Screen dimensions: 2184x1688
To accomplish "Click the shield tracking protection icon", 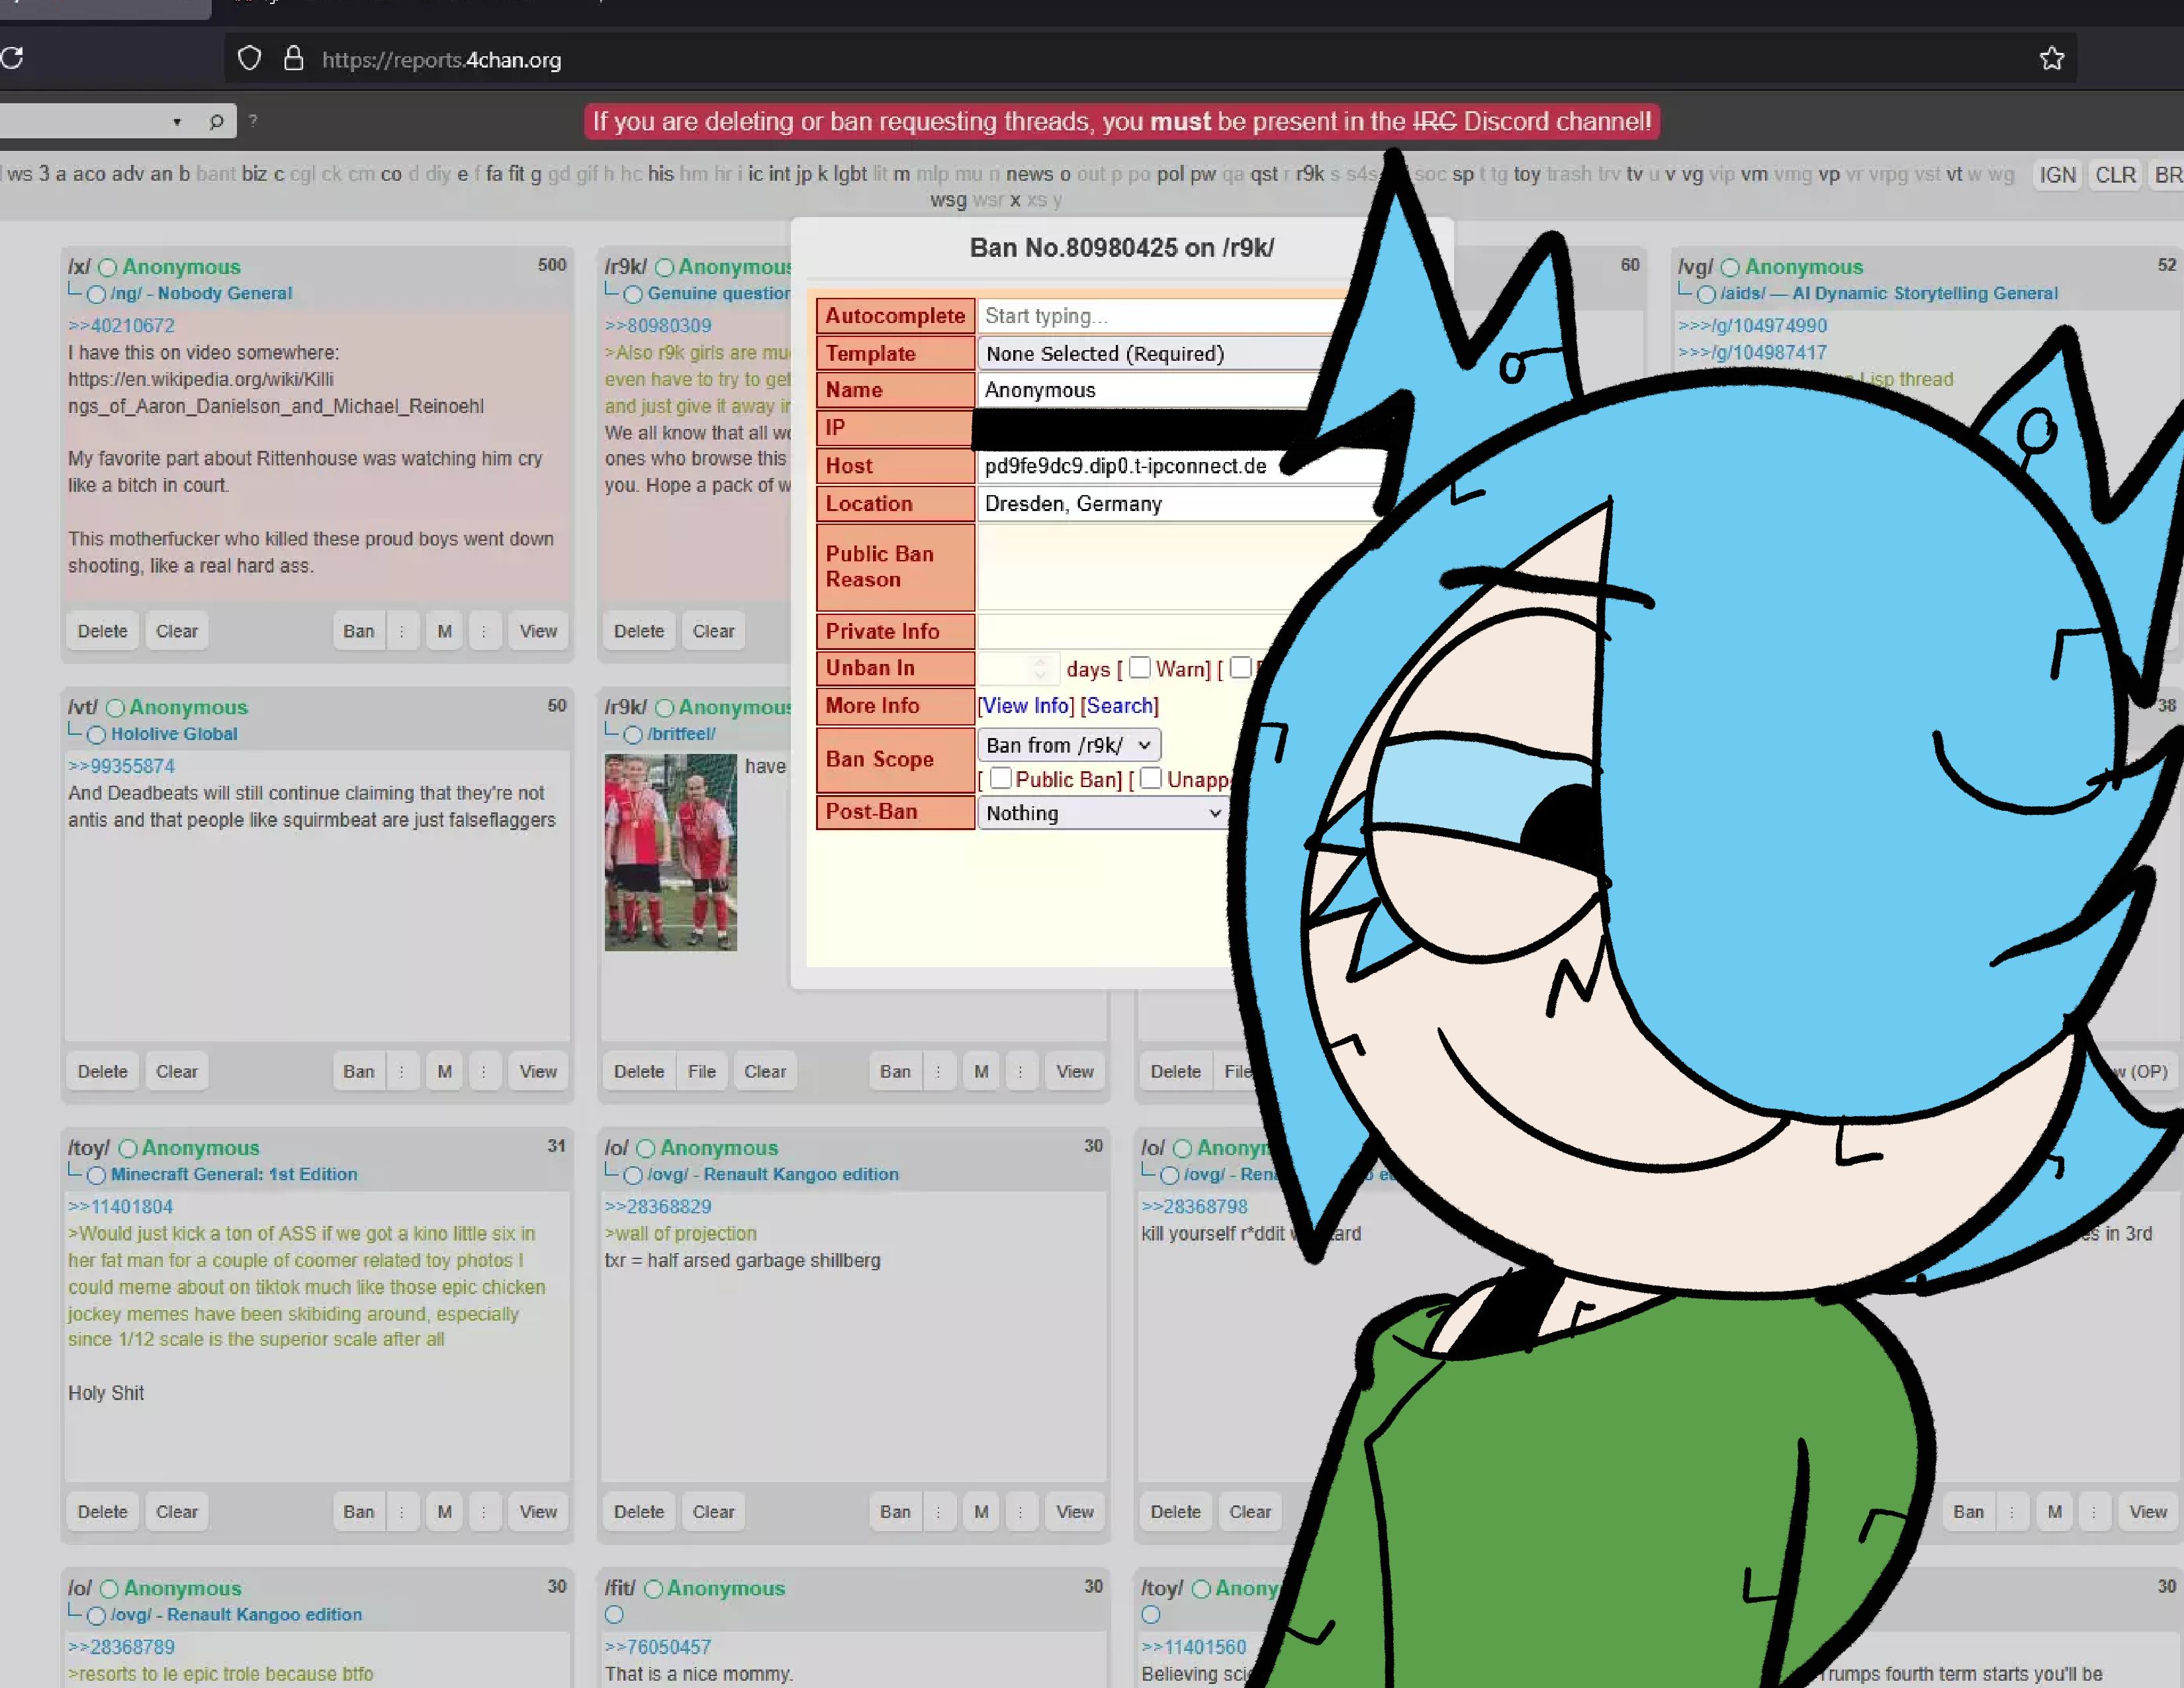I will (250, 59).
